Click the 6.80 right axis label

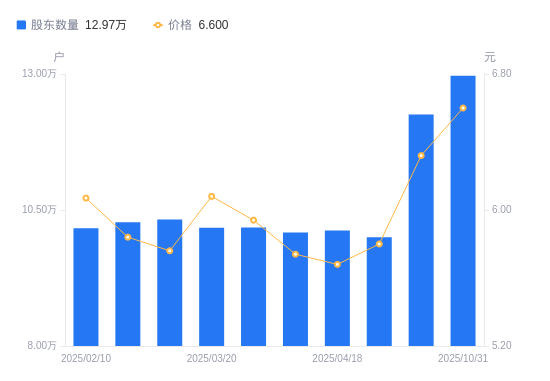(502, 73)
